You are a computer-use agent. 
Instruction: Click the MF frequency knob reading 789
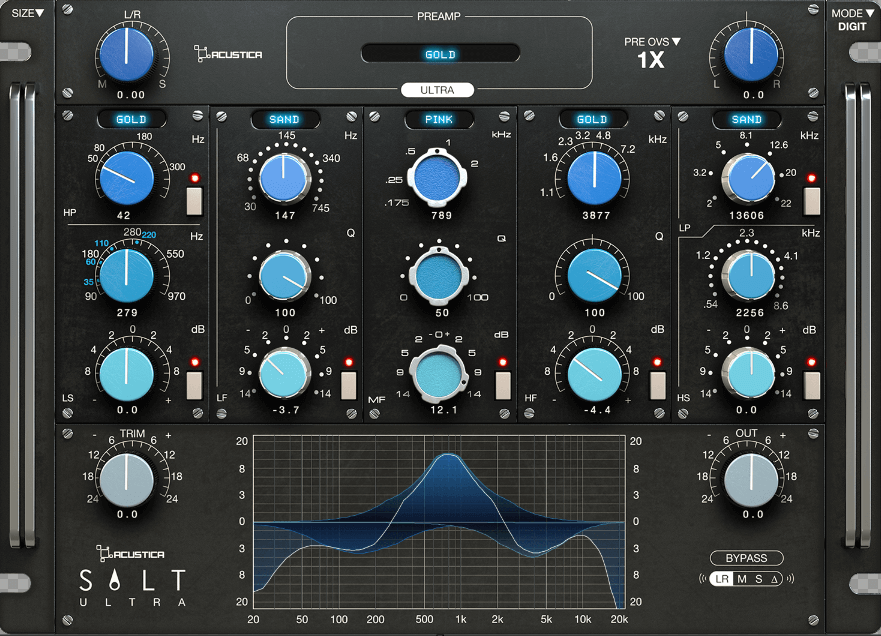[x=438, y=178]
